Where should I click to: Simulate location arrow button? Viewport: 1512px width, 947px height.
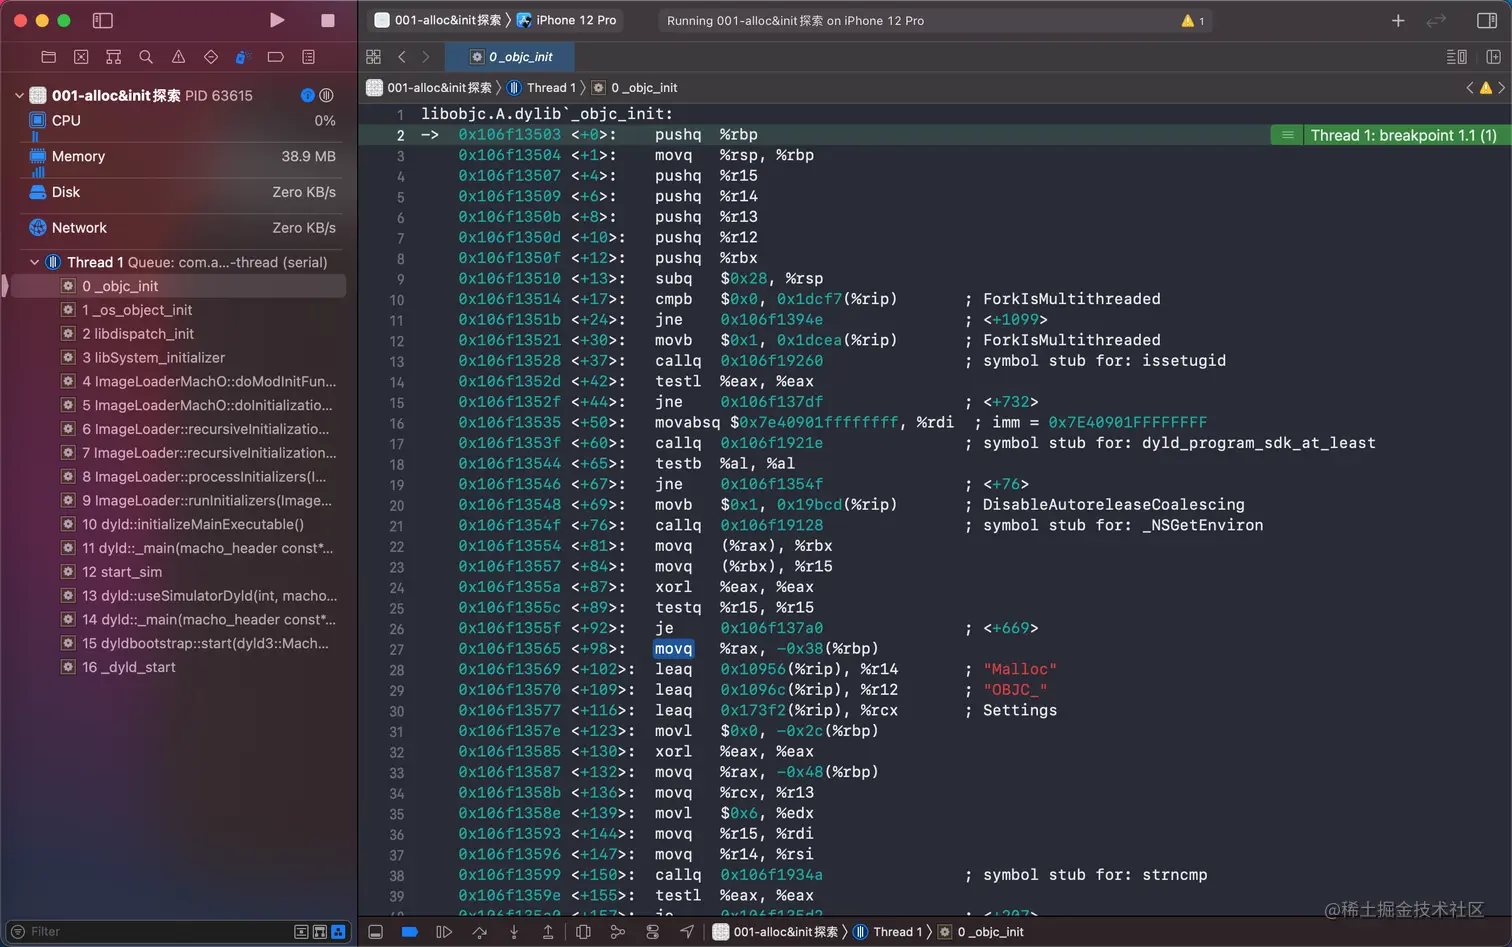pyautogui.click(x=687, y=932)
